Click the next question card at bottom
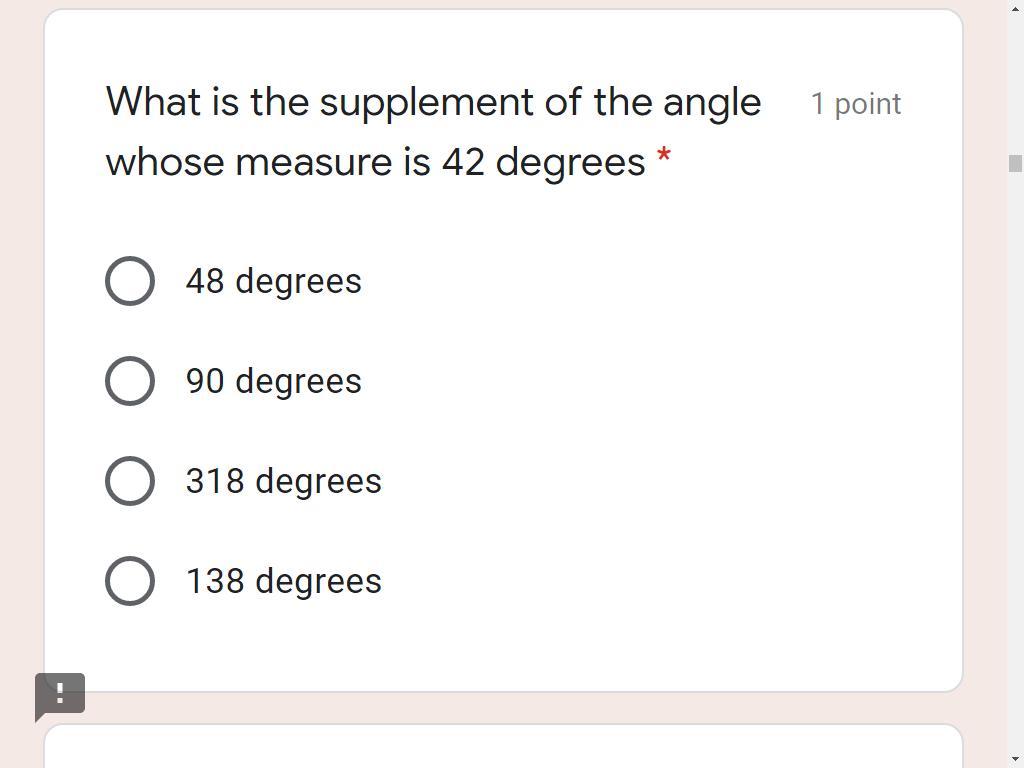The width and height of the screenshot is (1024, 768). [x=503, y=748]
